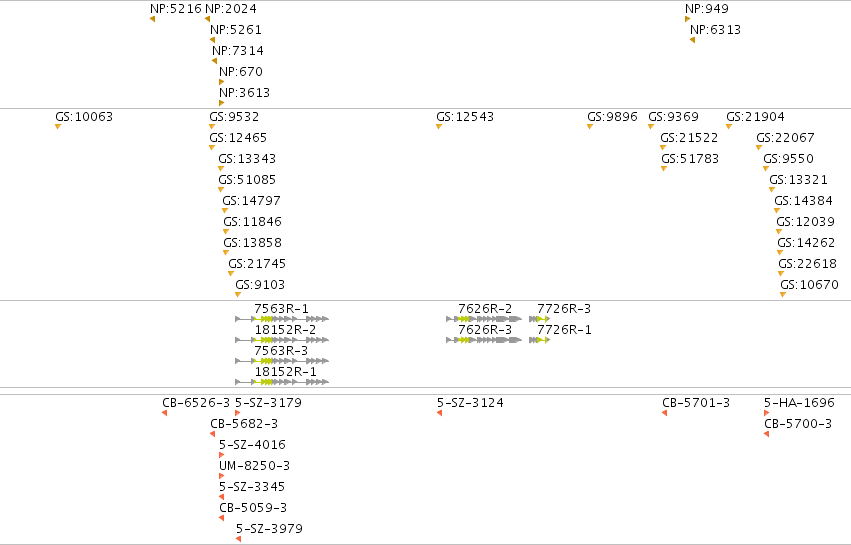Select the 7726R-1 transcript glyph
Viewport: 851px width, 545px height.
[x=539, y=340]
